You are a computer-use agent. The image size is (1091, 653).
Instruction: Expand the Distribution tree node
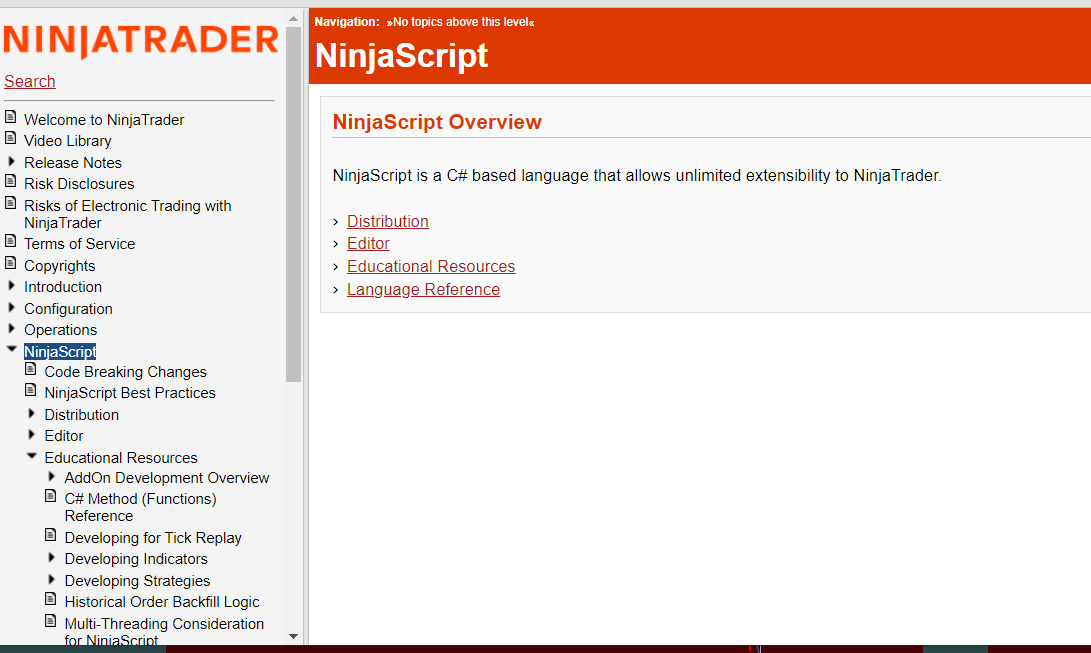(x=31, y=414)
